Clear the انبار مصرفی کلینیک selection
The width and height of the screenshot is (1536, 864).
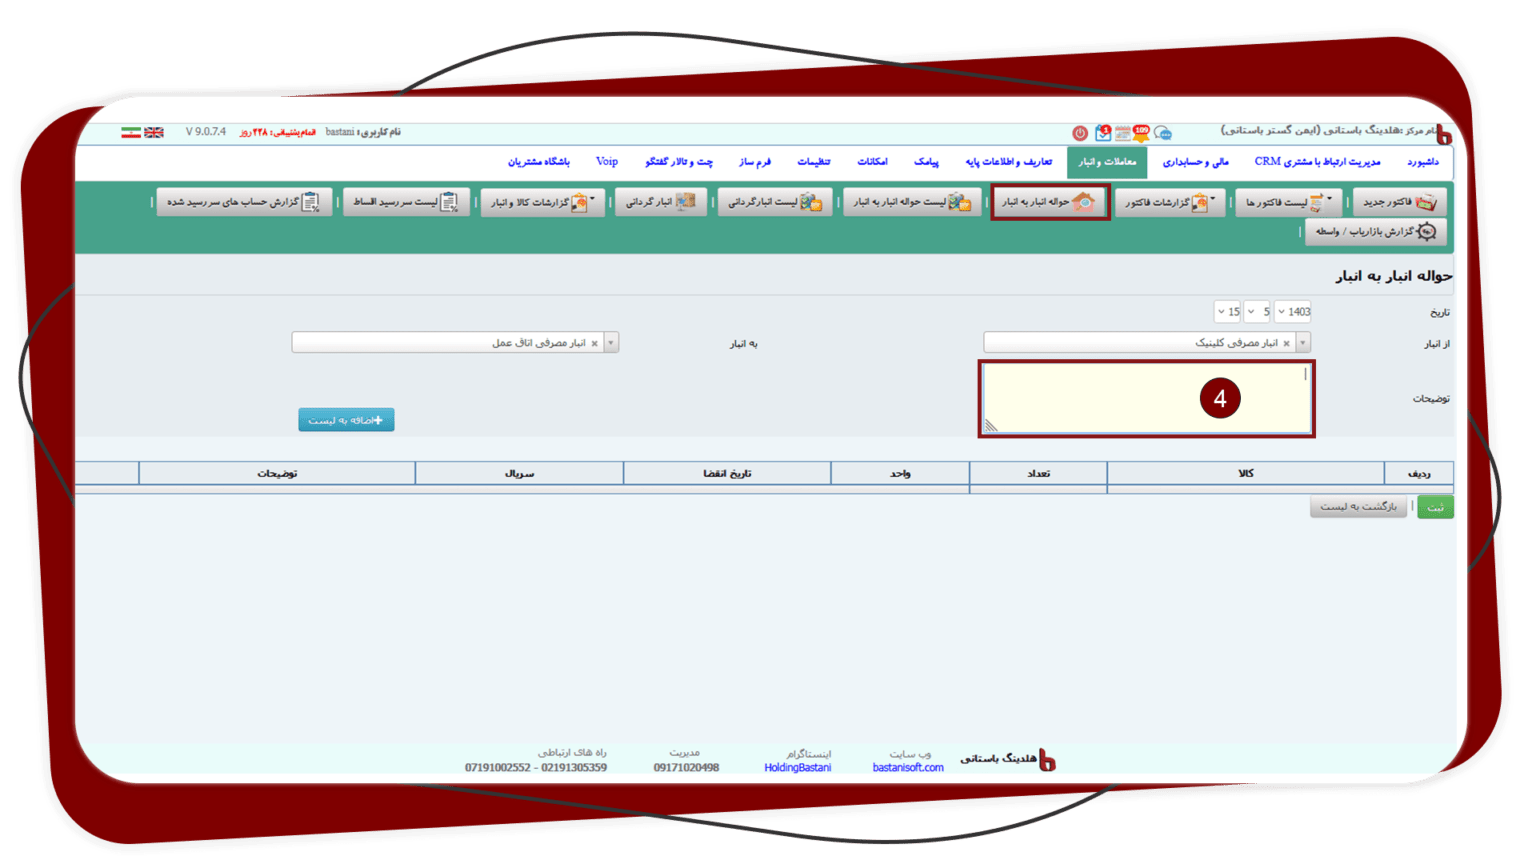coord(1286,343)
